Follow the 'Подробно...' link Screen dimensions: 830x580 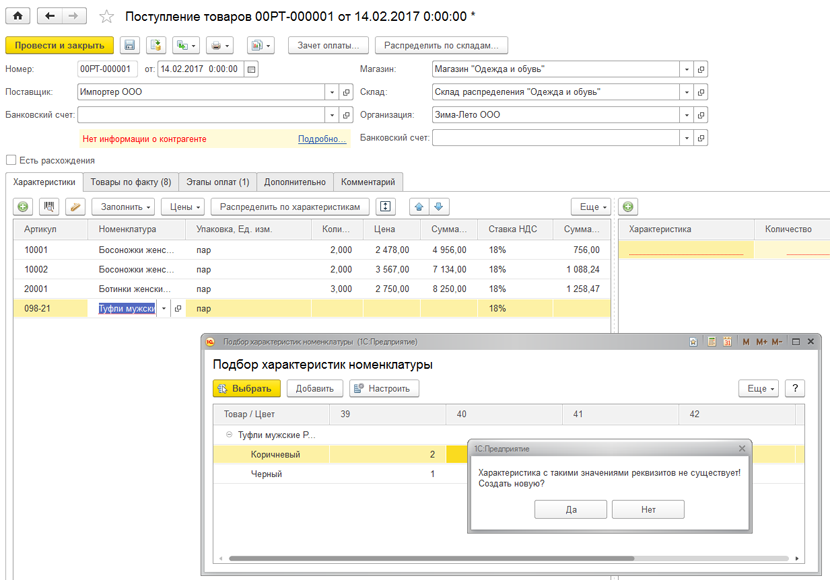pyautogui.click(x=321, y=139)
